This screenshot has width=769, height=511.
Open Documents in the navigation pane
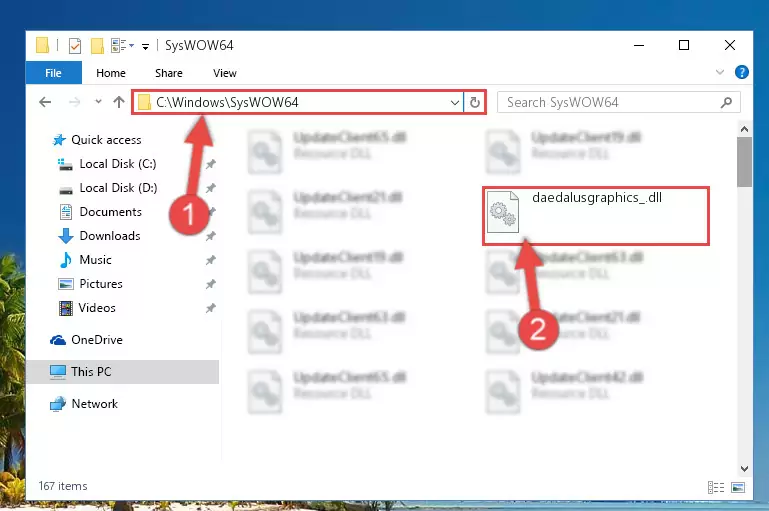[x=111, y=212]
